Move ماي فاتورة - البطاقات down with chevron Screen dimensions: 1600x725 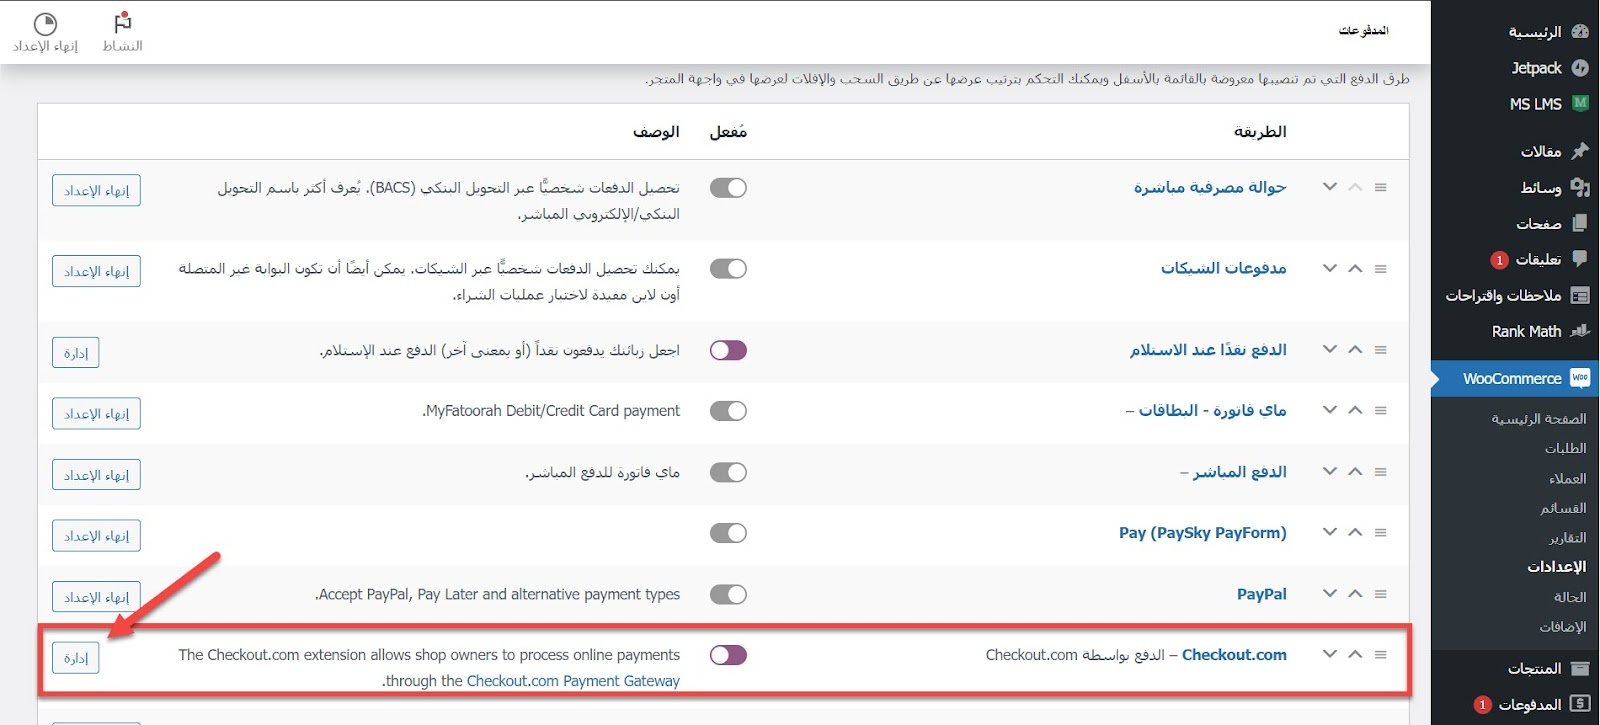pyautogui.click(x=1330, y=410)
